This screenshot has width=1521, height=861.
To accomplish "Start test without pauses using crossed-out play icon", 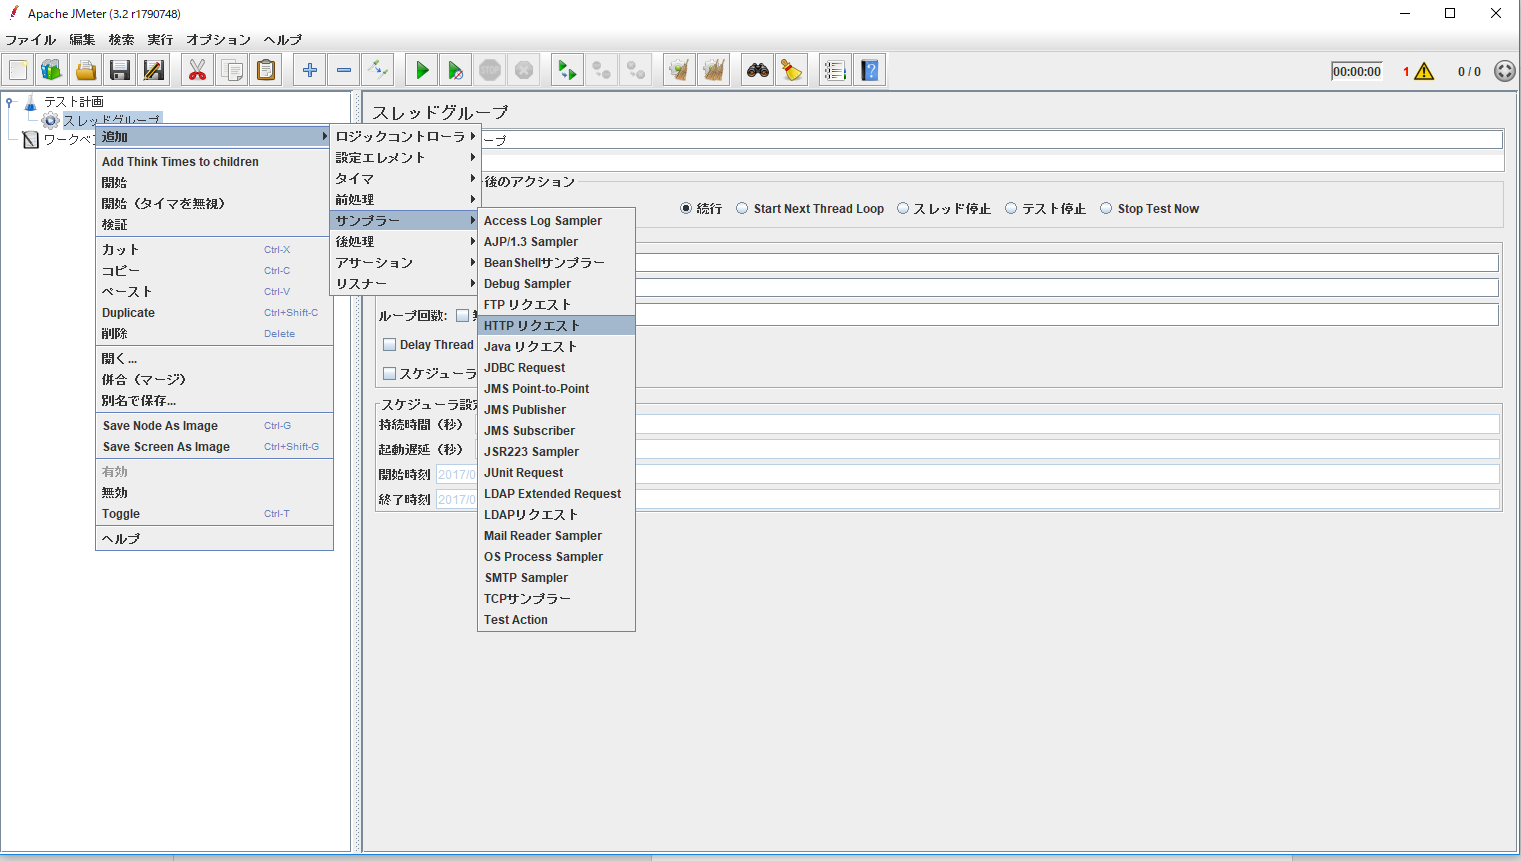I will 455,69.
